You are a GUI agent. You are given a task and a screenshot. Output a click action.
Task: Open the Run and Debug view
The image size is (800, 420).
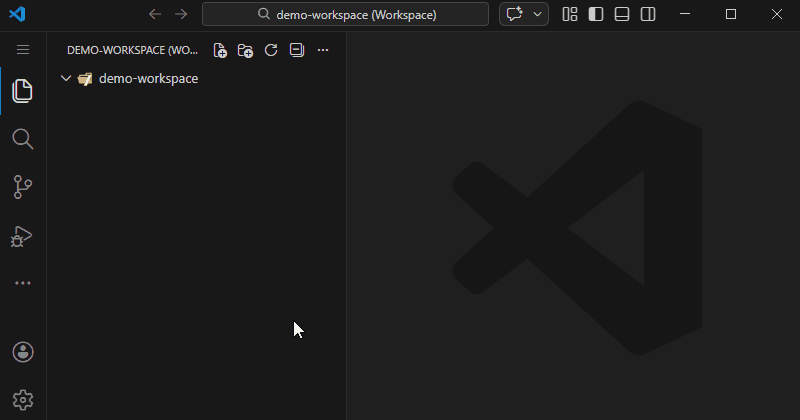21,236
